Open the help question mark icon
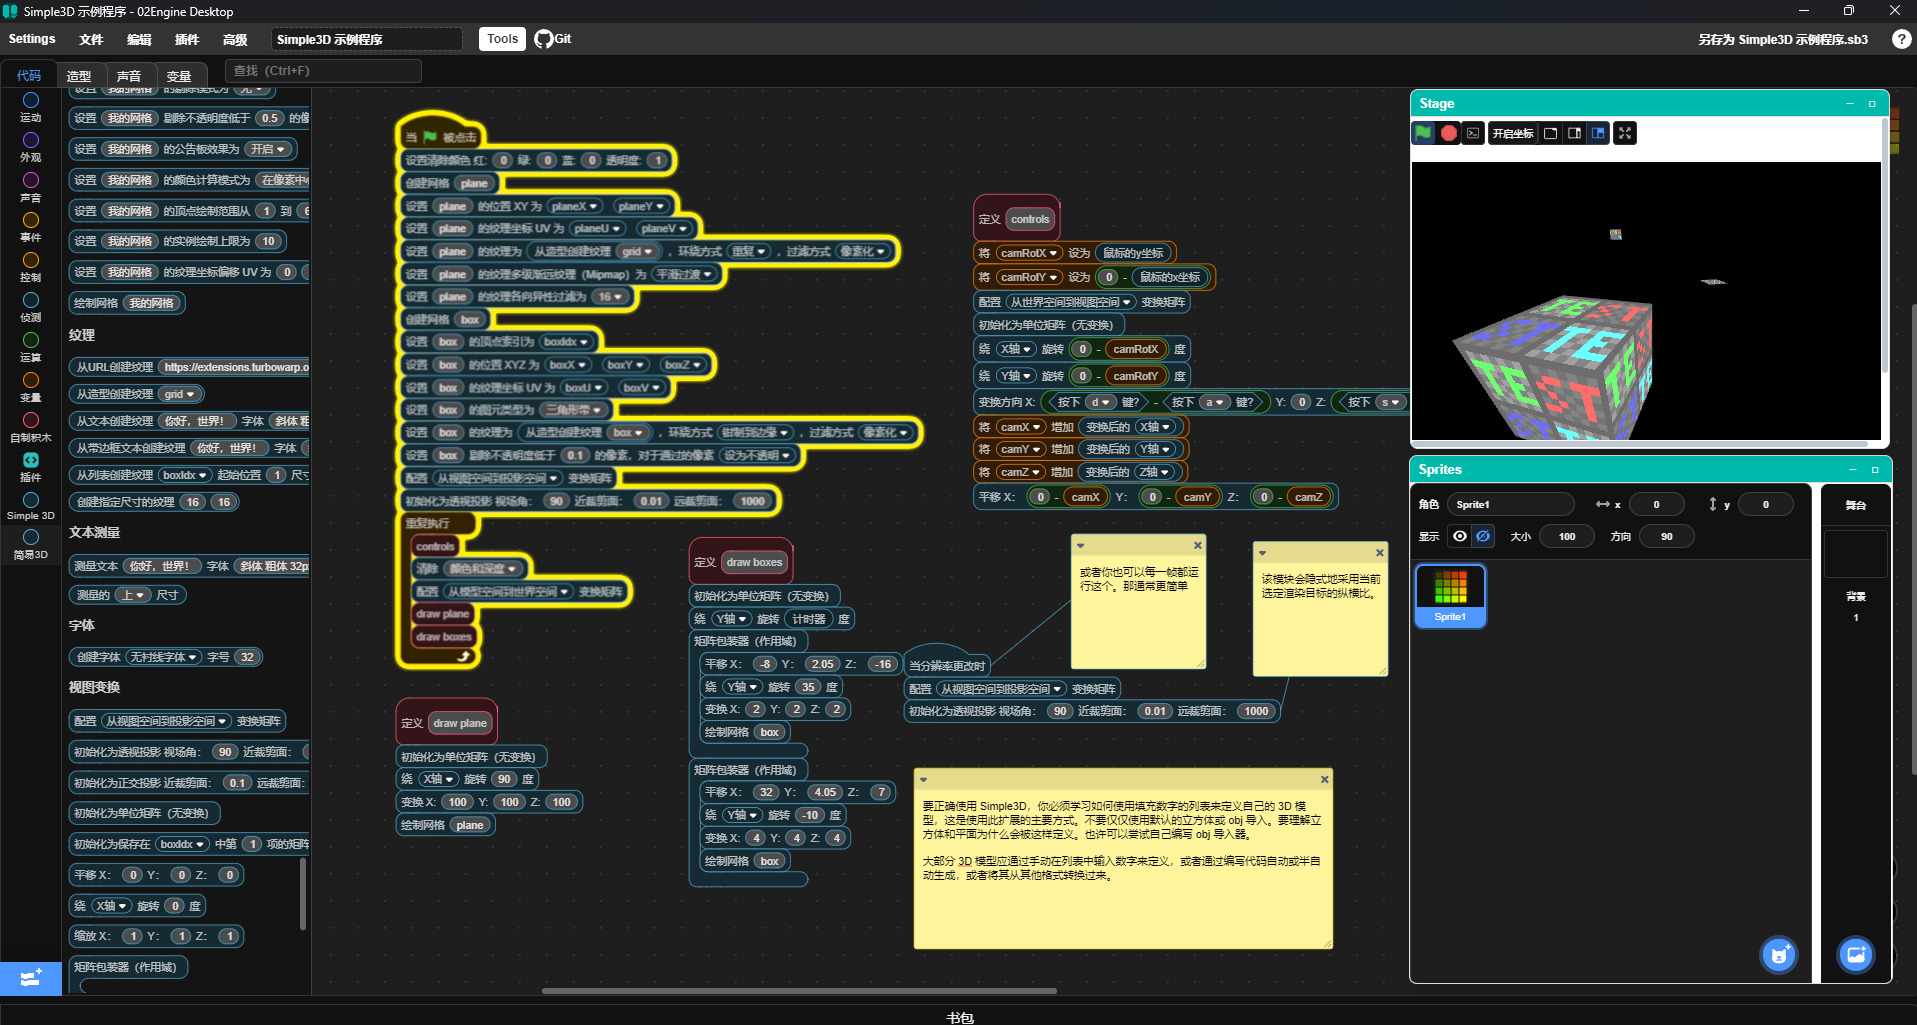Image resolution: width=1917 pixels, height=1025 pixels. (x=1901, y=39)
